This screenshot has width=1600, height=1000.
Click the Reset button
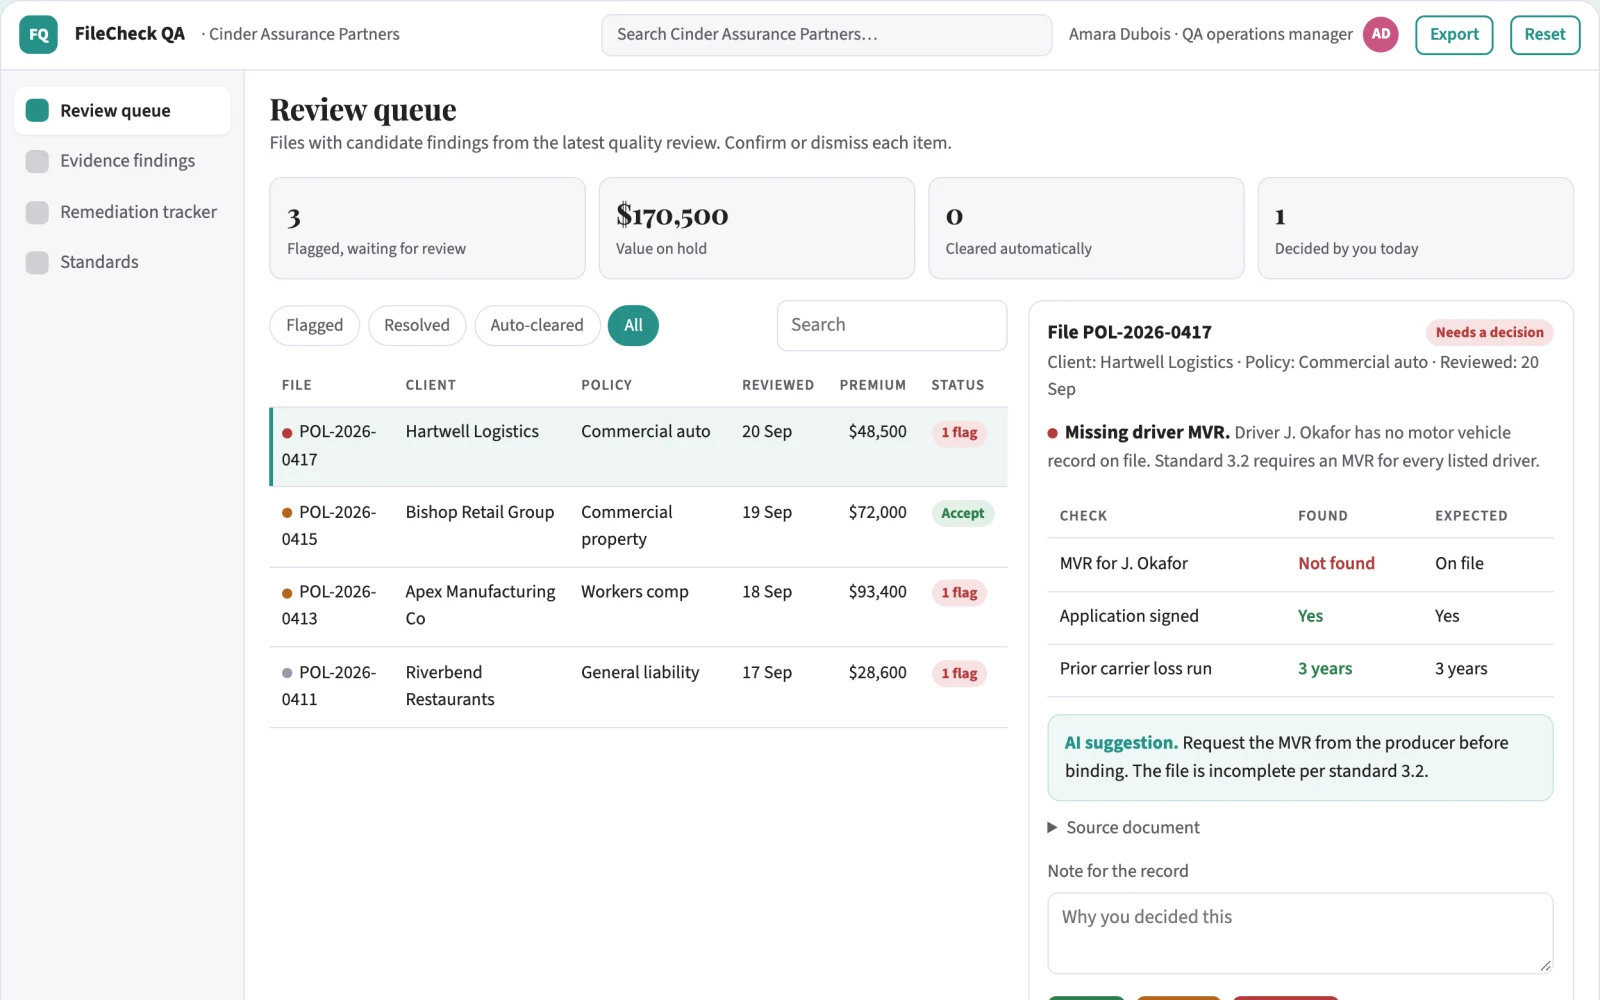point(1545,34)
